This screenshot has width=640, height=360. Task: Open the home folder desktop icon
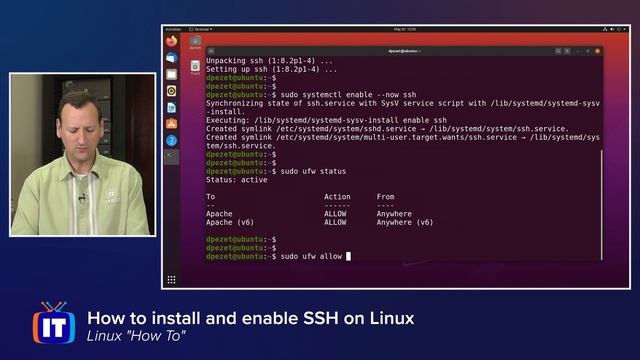195,42
